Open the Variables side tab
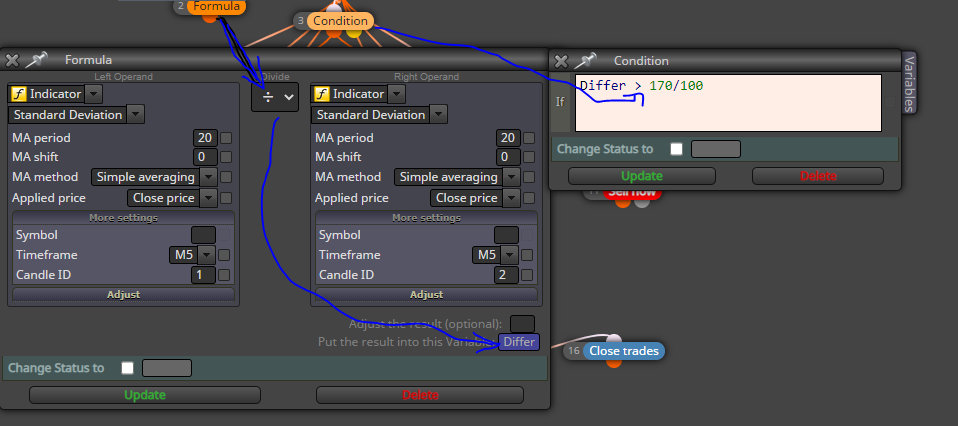Viewport: 958px width, 426px height. pos(909,83)
